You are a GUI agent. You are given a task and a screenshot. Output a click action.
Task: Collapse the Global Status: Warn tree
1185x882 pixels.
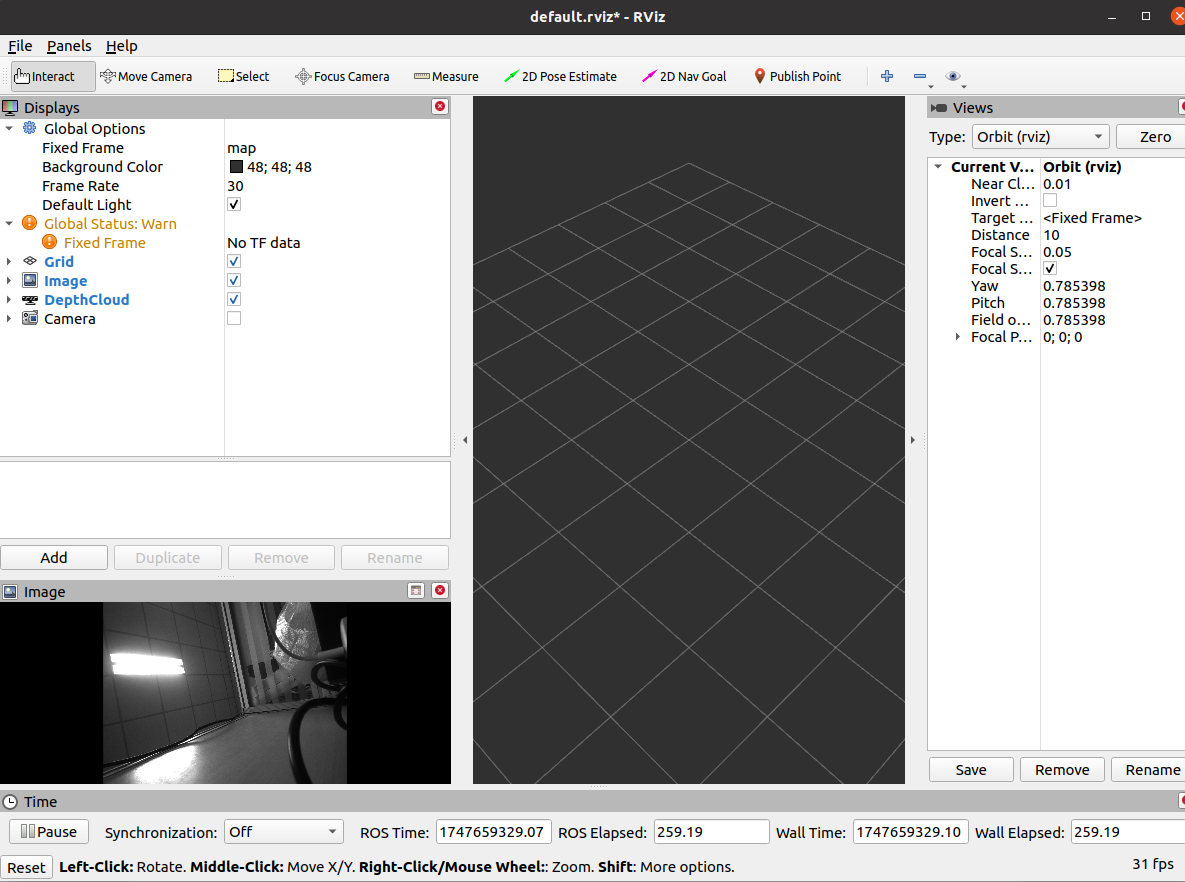9,224
